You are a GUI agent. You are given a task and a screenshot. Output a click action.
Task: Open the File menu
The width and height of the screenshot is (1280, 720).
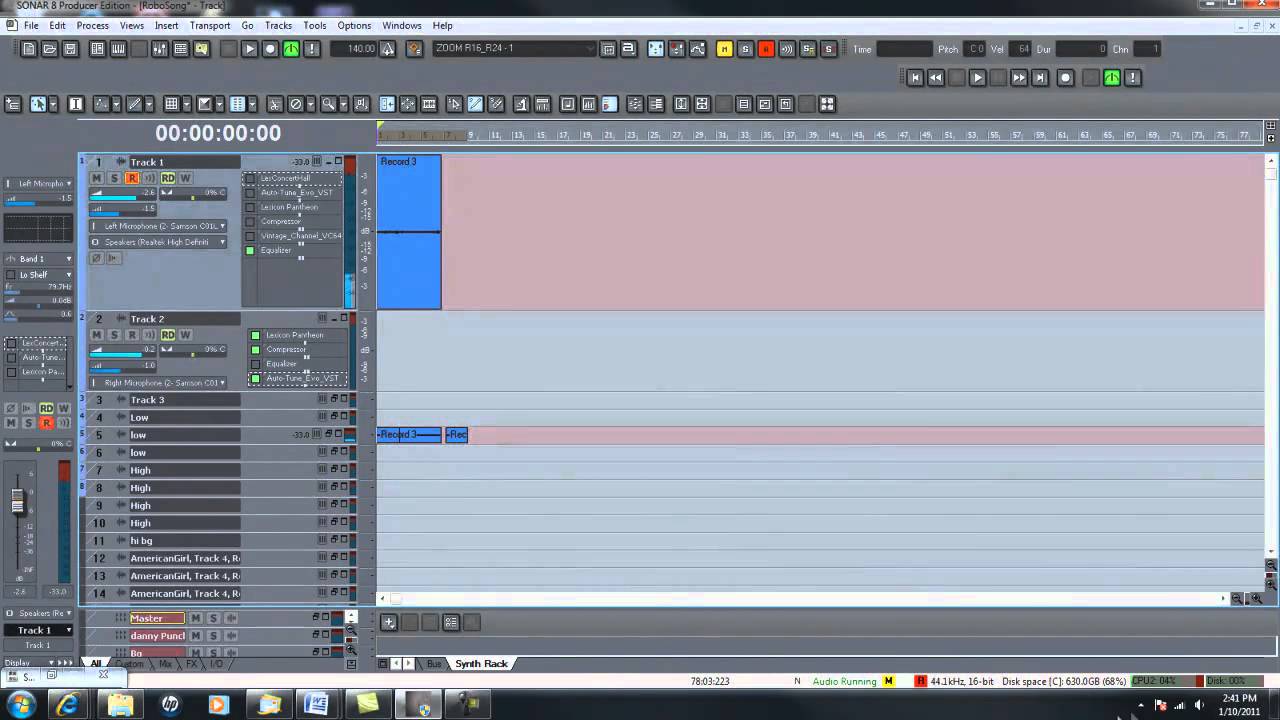(31, 25)
